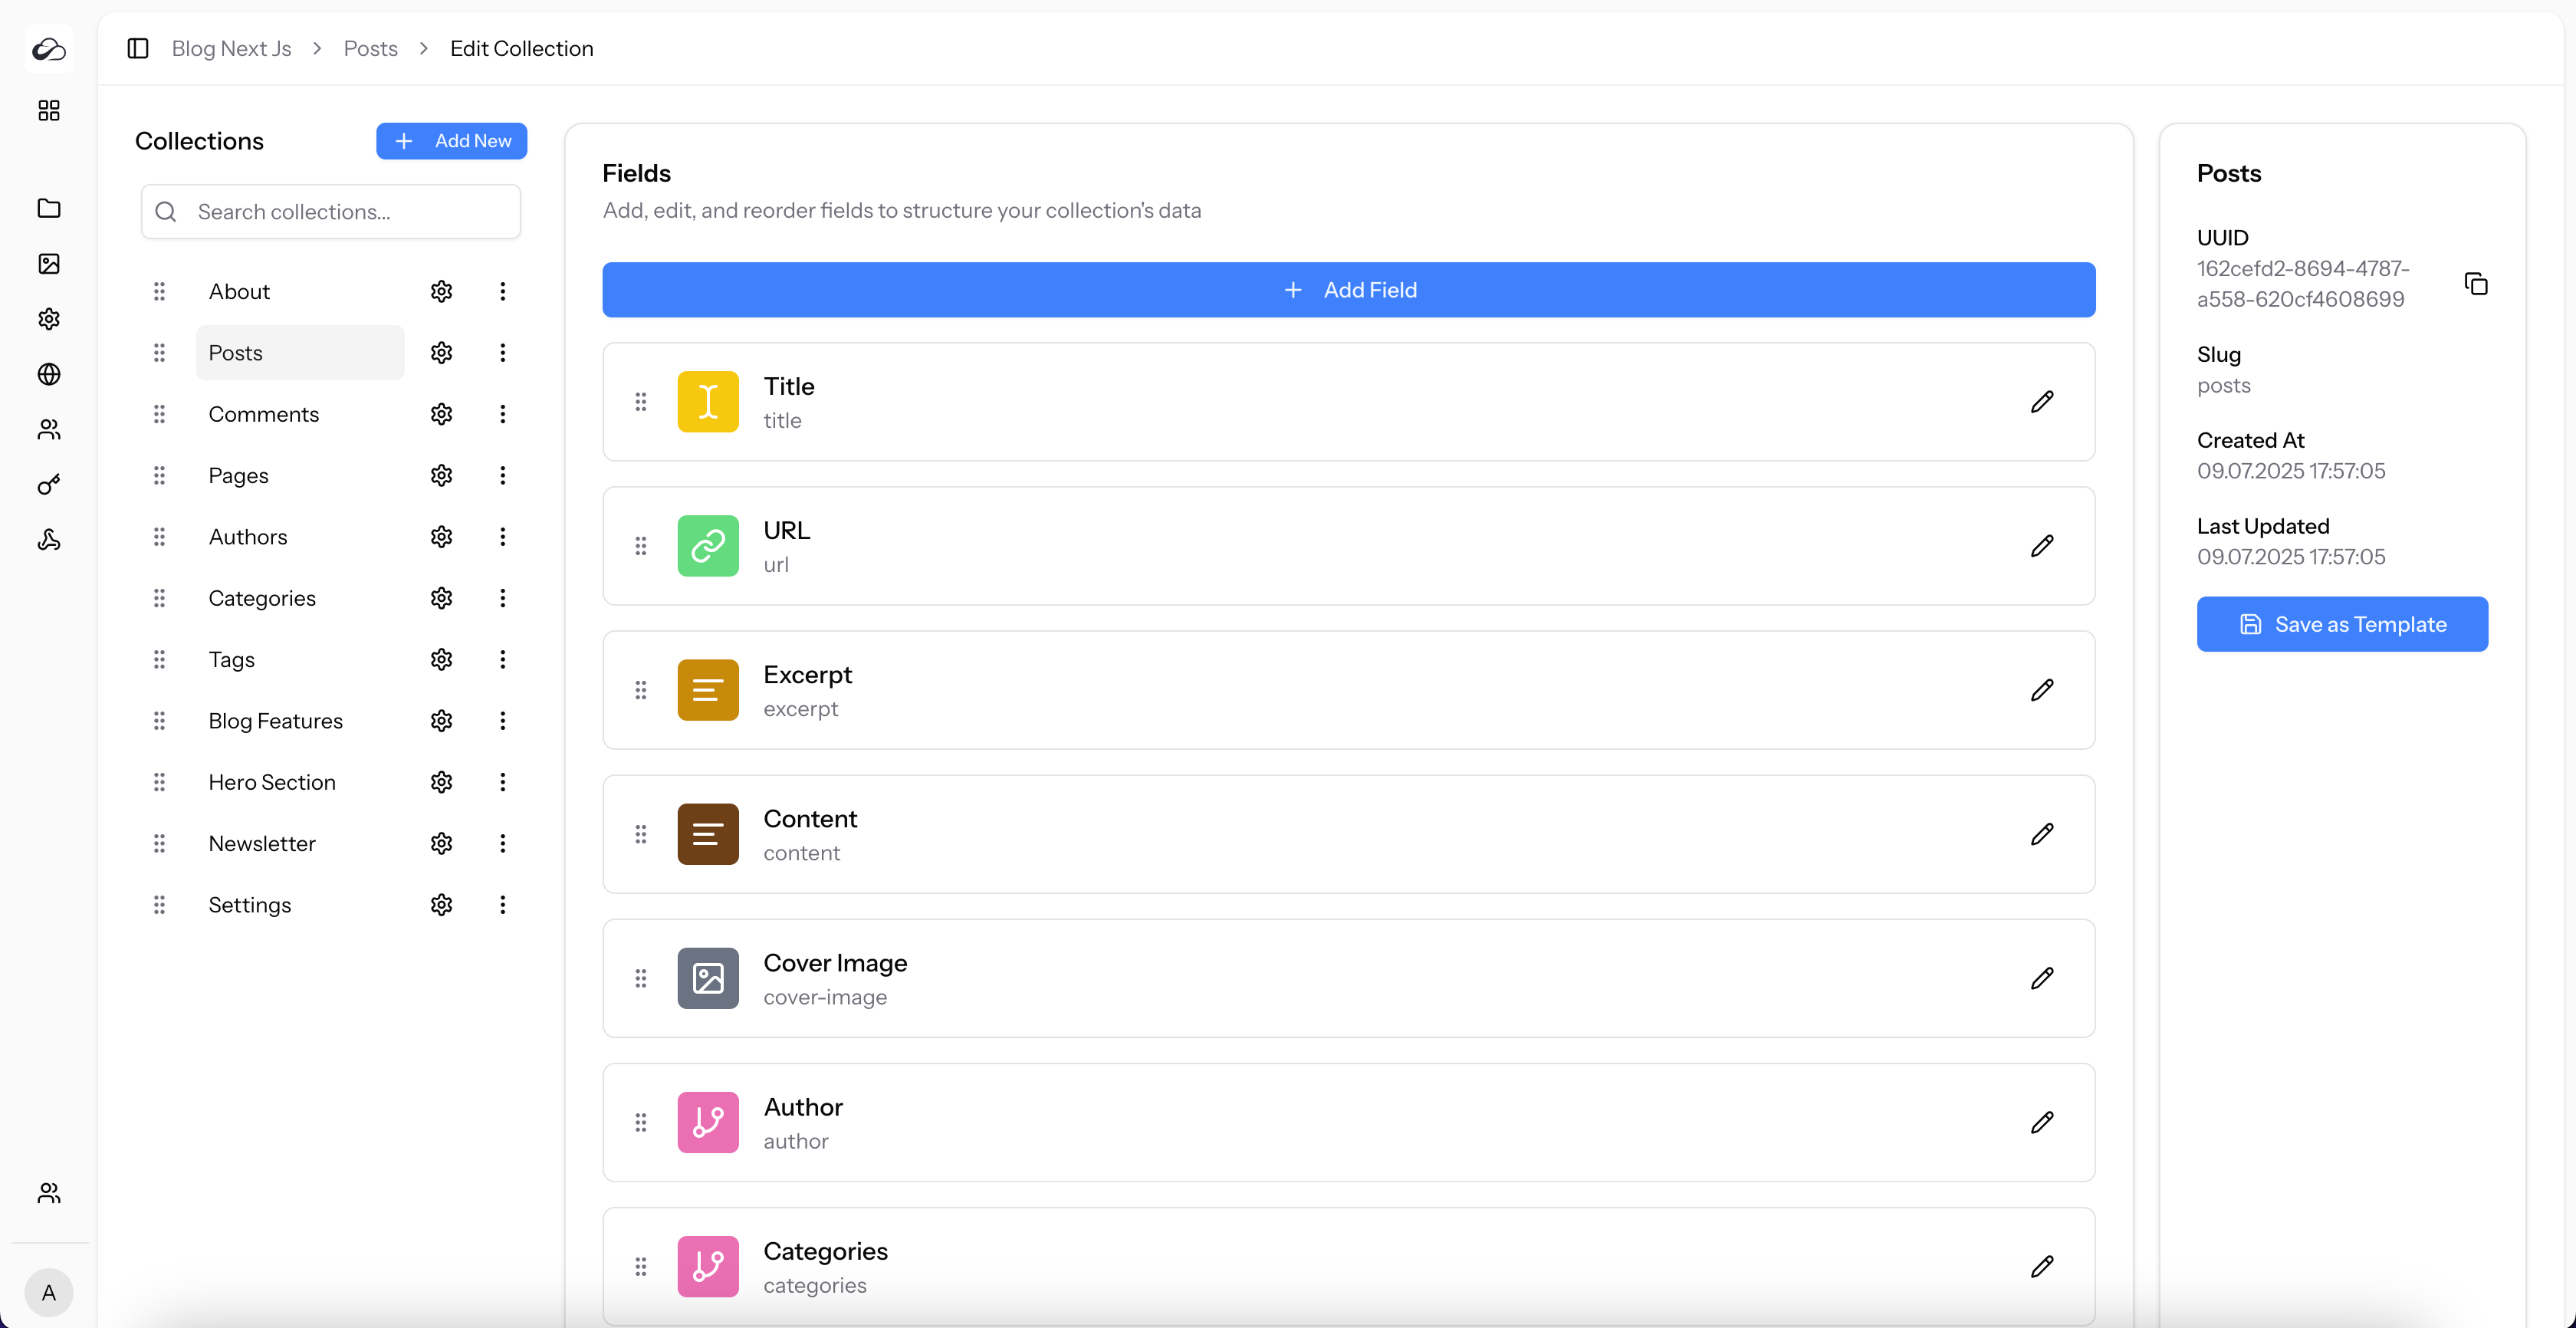Select the API keys icon in sidebar
Viewport: 2576px width, 1328px height.
(x=48, y=485)
